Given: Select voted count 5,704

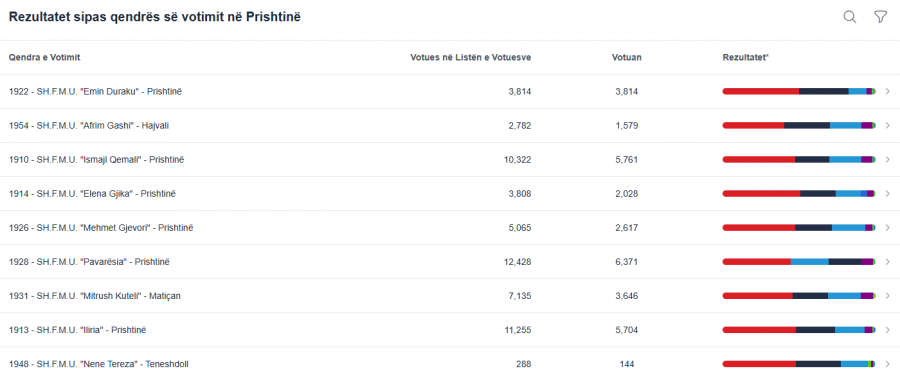Looking at the screenshot, I should [627, 330].
